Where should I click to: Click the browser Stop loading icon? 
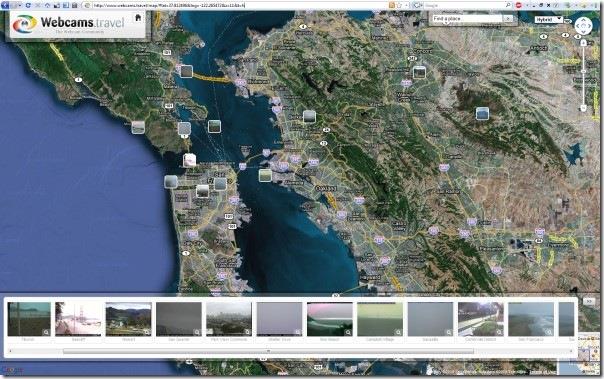37,5
